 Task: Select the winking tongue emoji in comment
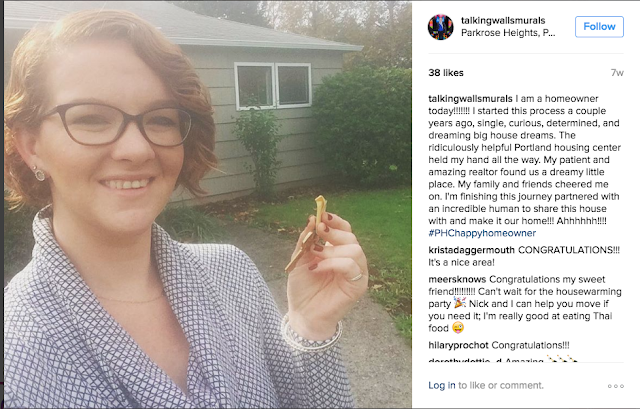tap(458, 328)
